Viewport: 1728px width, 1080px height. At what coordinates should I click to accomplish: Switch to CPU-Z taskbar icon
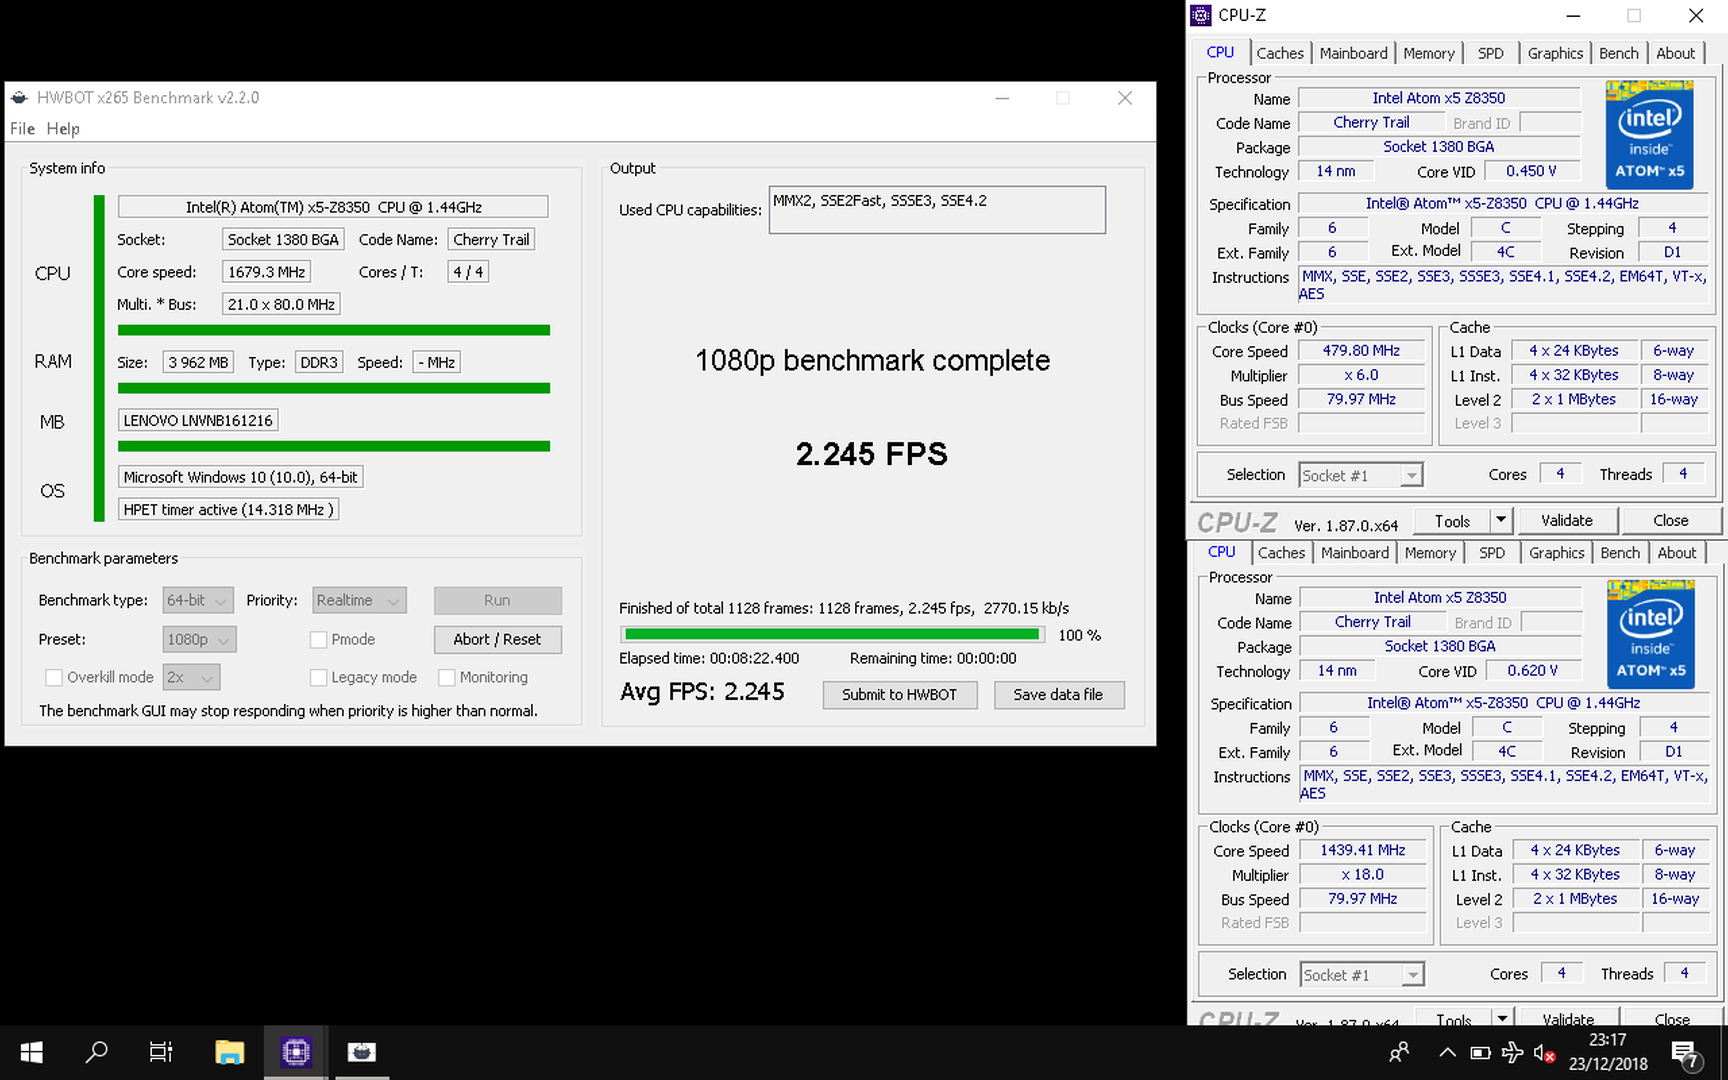tap(296, 1052)
